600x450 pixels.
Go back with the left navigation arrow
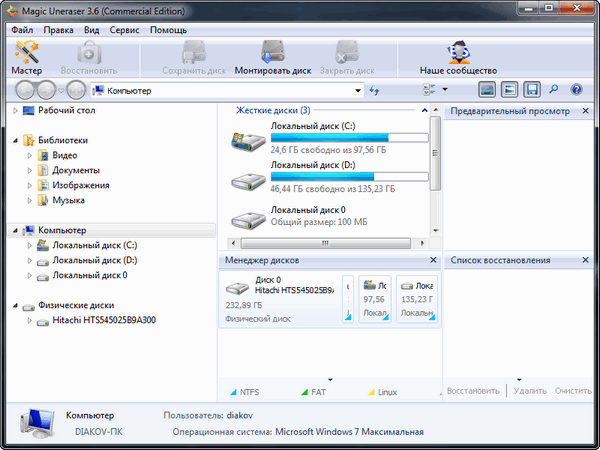(26, 90)
